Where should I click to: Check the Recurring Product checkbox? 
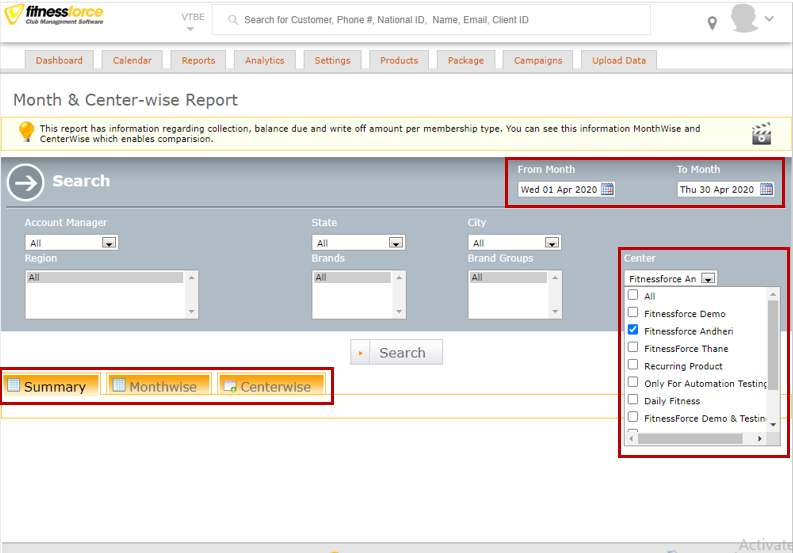[x=633, y=364]
